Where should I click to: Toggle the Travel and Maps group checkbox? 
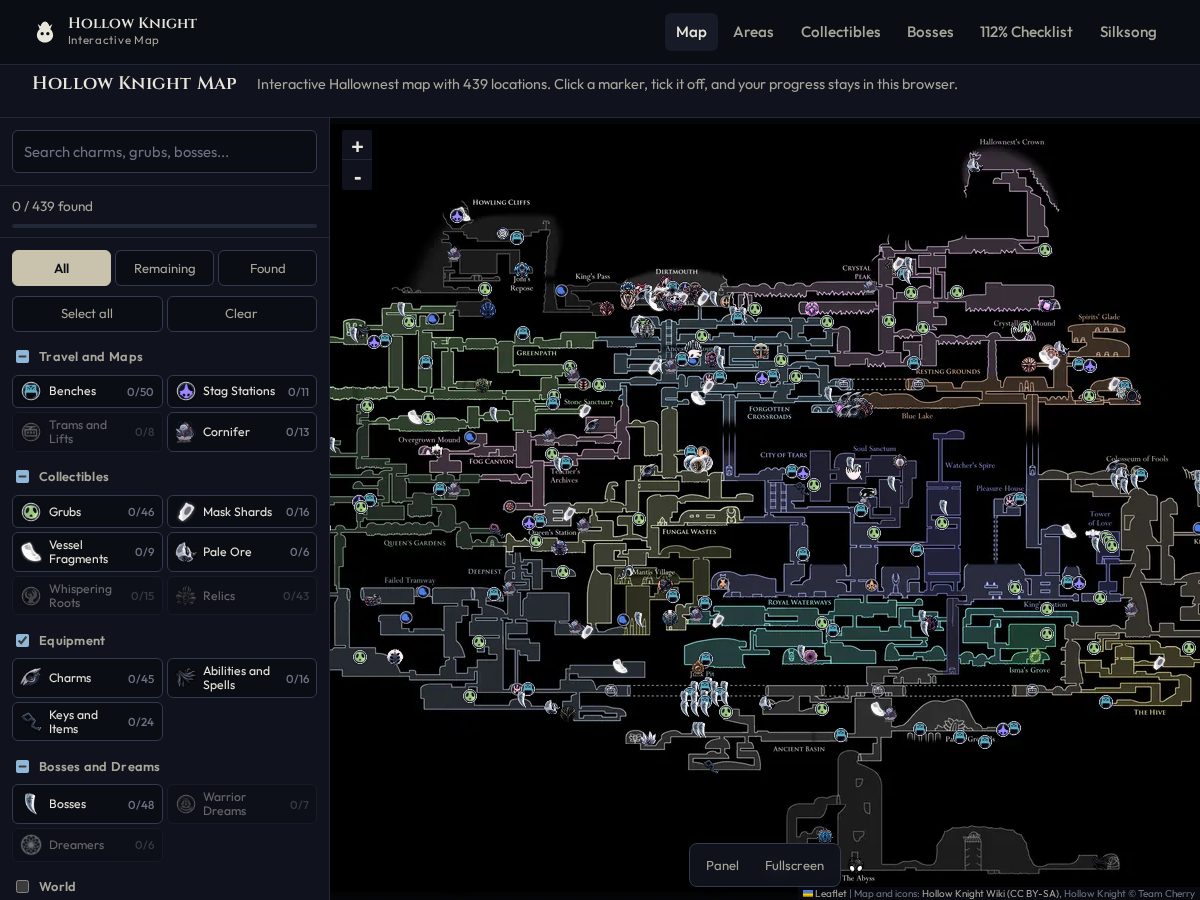coord(23,357)
